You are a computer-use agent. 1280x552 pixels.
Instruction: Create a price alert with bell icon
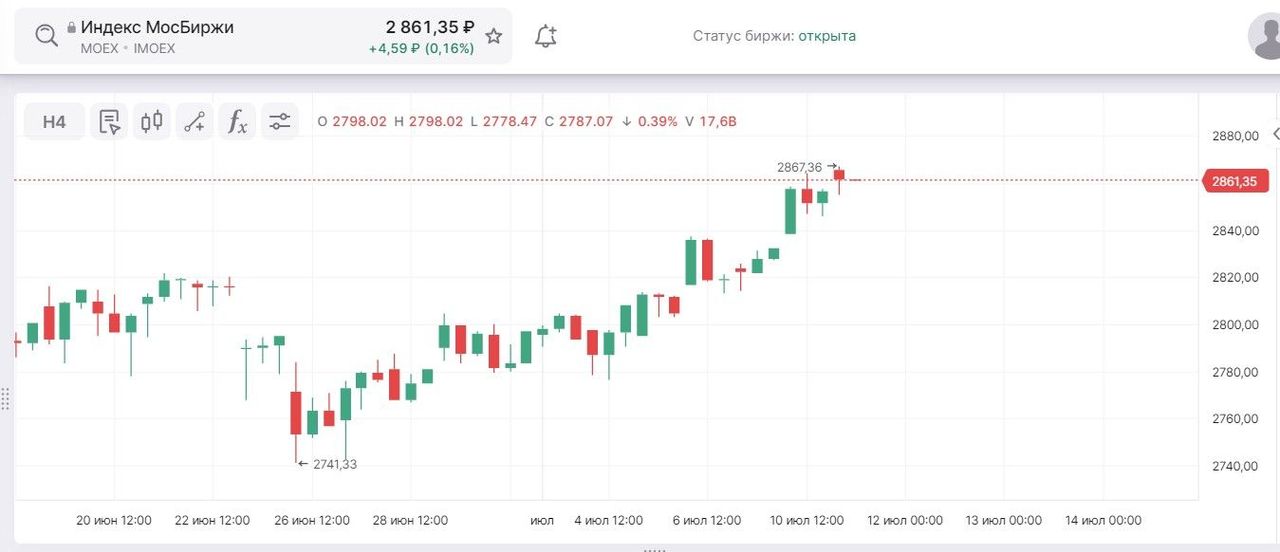(x=545, y=37)
